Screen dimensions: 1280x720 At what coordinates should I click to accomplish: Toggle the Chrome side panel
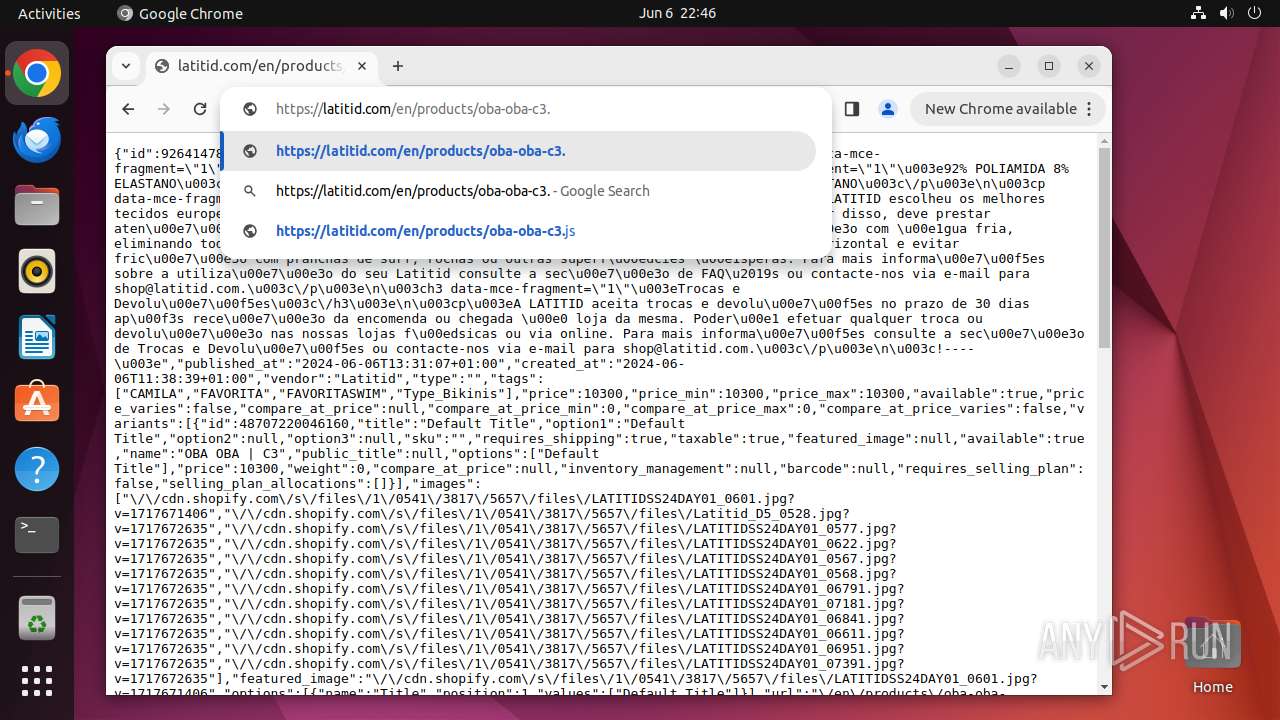click(852, 109)
